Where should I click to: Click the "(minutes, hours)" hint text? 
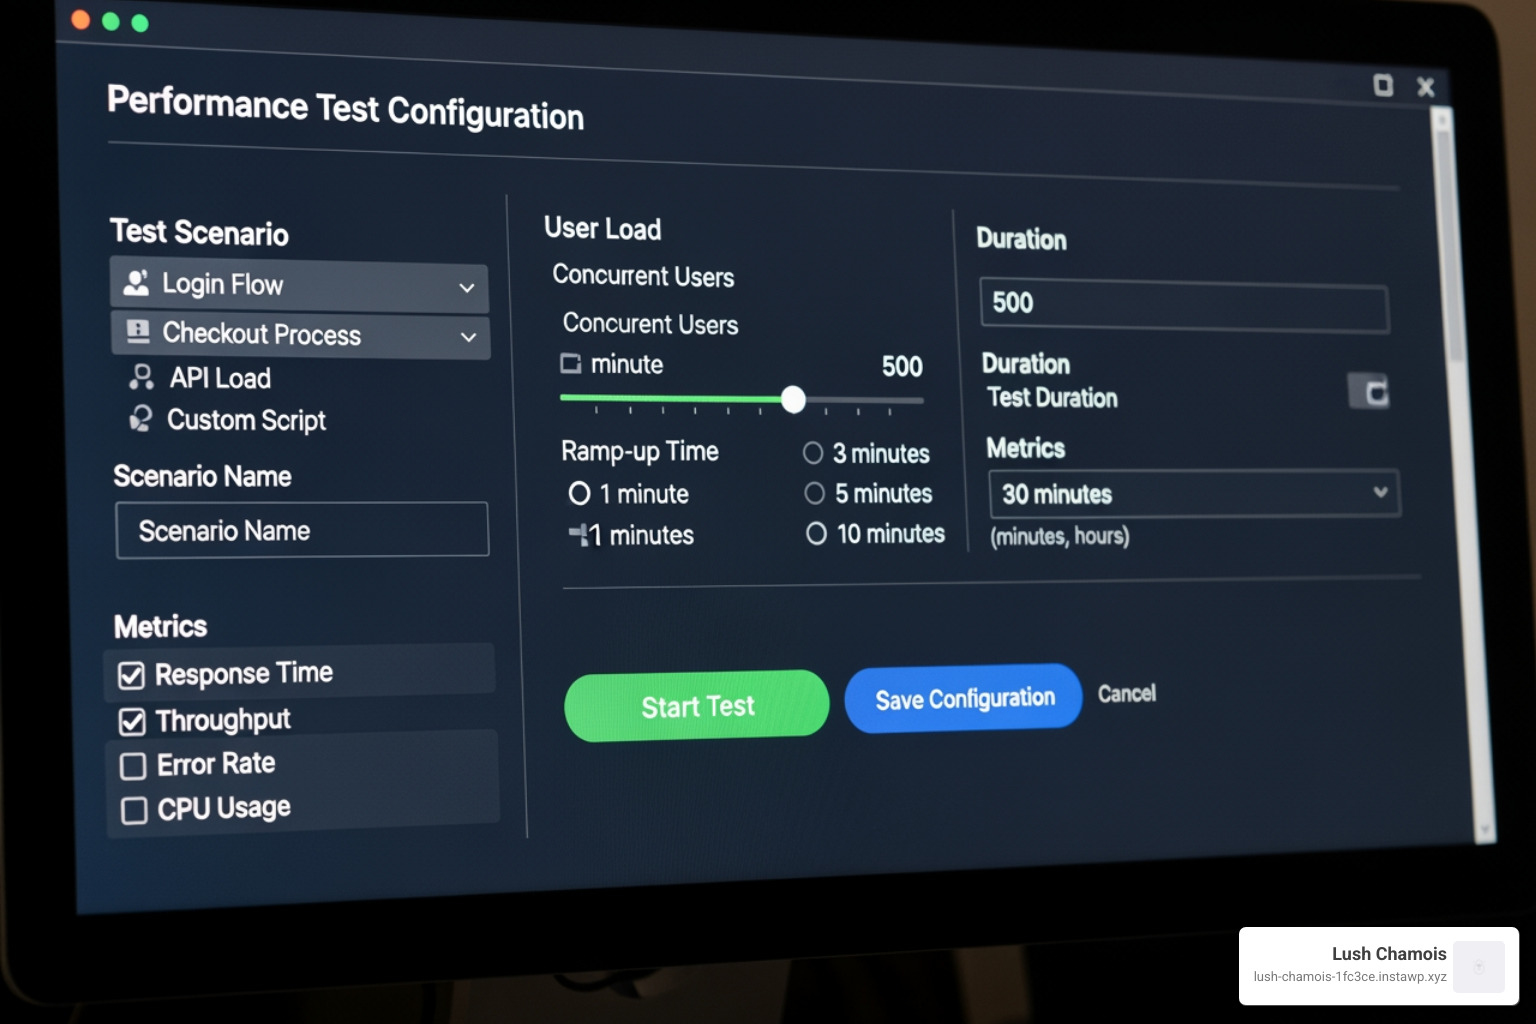click(x=1060, y=536)
